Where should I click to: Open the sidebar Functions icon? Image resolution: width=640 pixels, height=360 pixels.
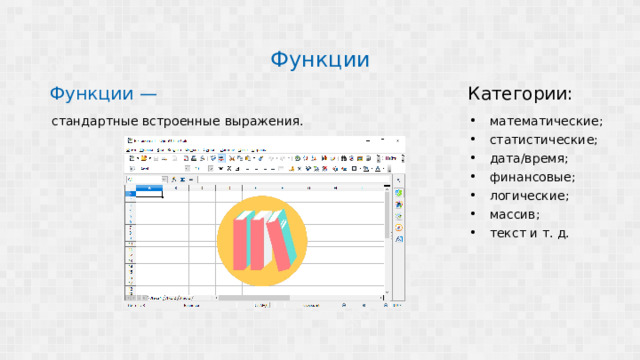click(x=399, y=239)
